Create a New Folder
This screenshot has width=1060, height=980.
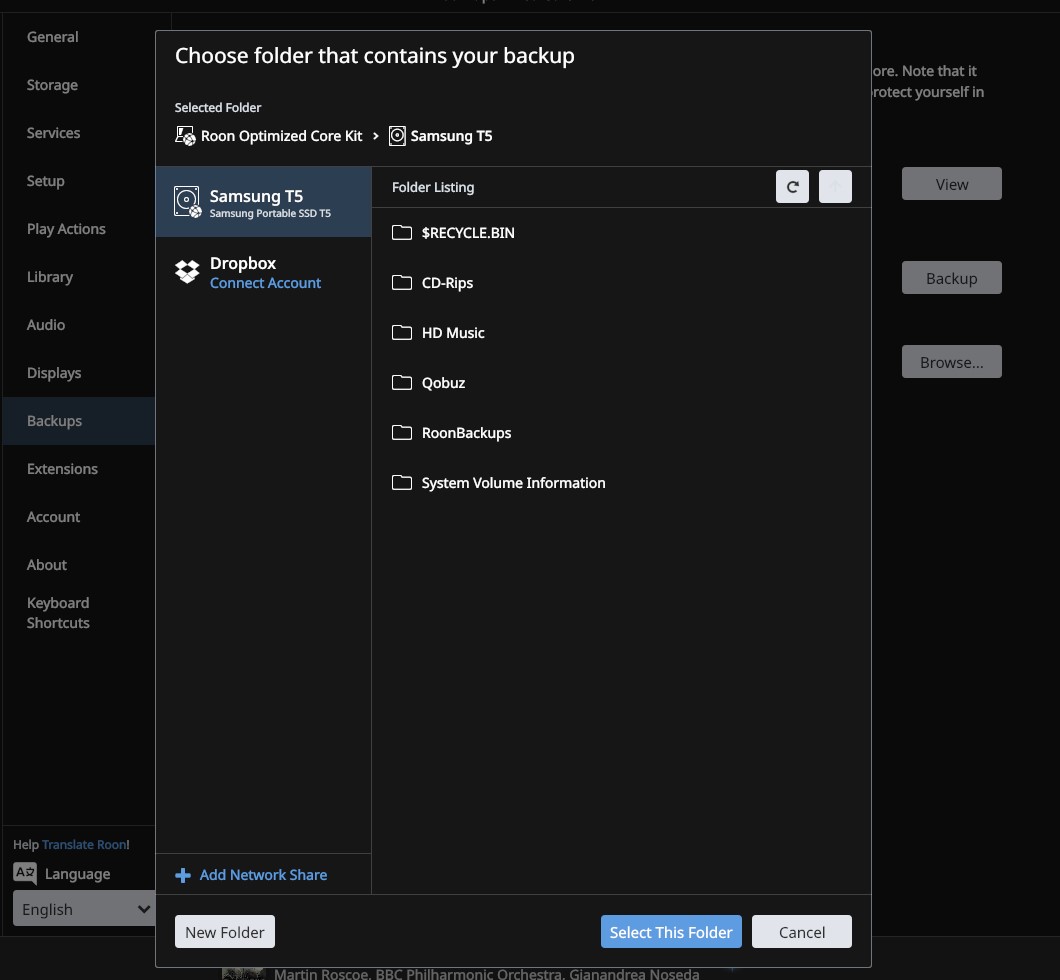point(224,932)
